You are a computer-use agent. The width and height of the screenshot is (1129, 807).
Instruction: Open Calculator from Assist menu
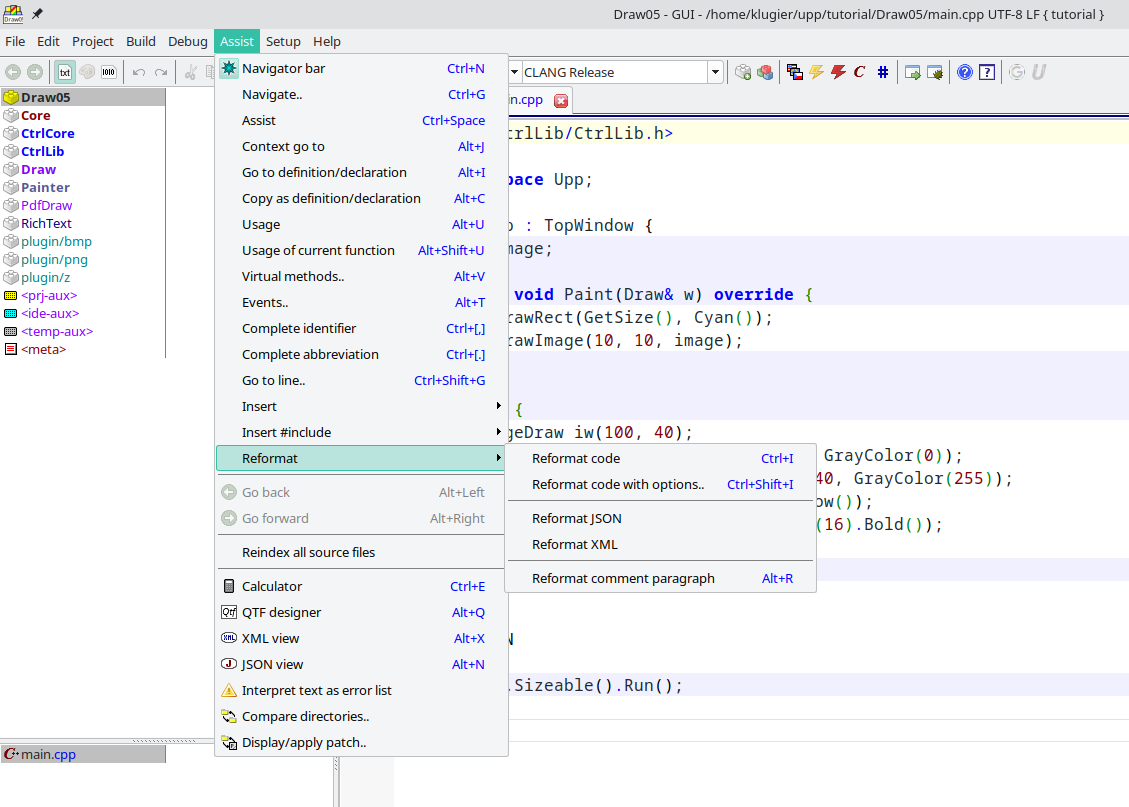click(272, 586)
